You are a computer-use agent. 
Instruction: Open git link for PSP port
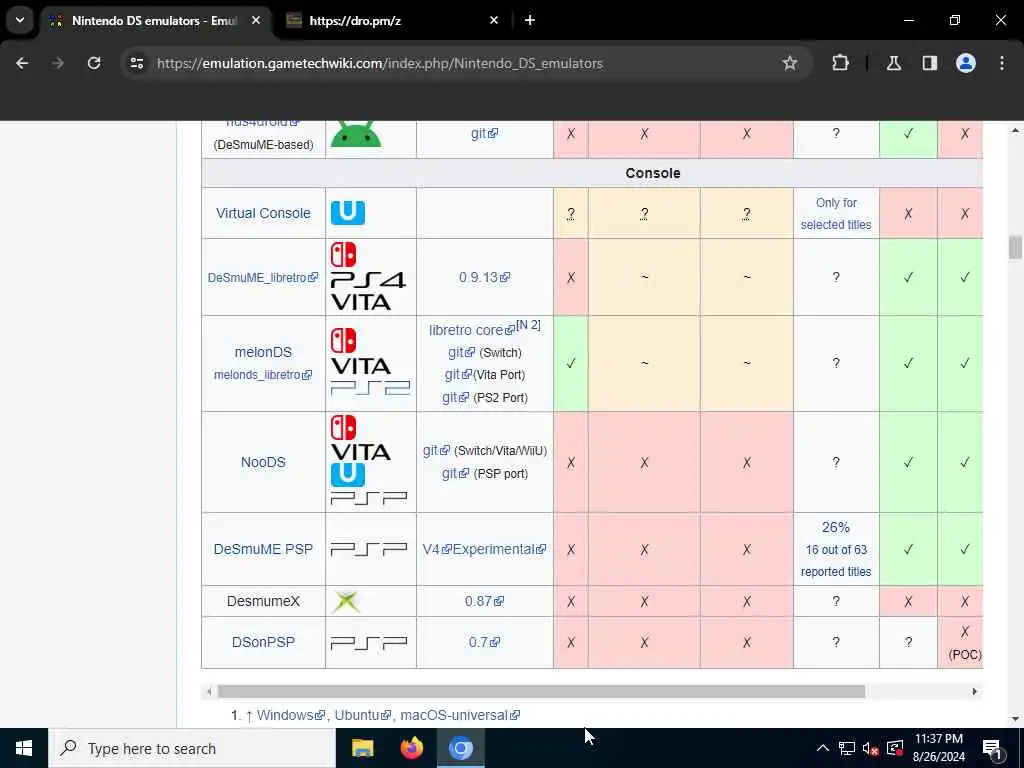455,474
